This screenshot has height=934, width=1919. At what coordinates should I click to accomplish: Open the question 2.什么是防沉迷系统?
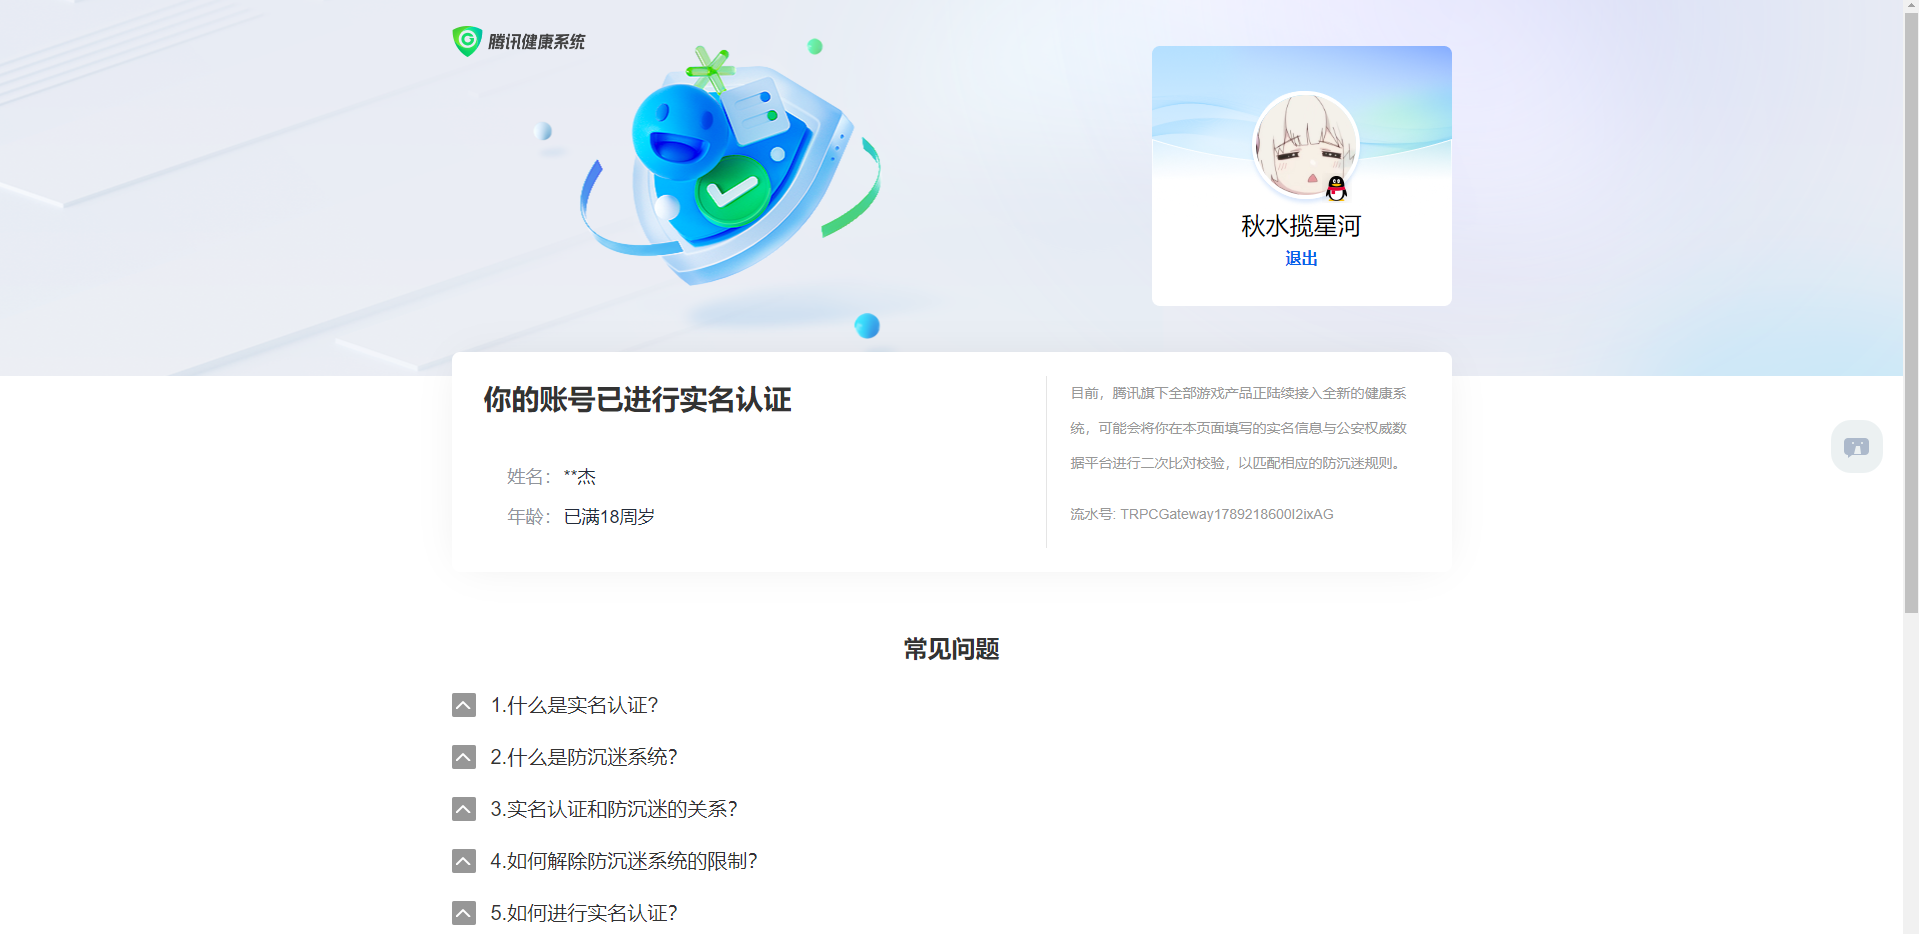tap(584, 757)
